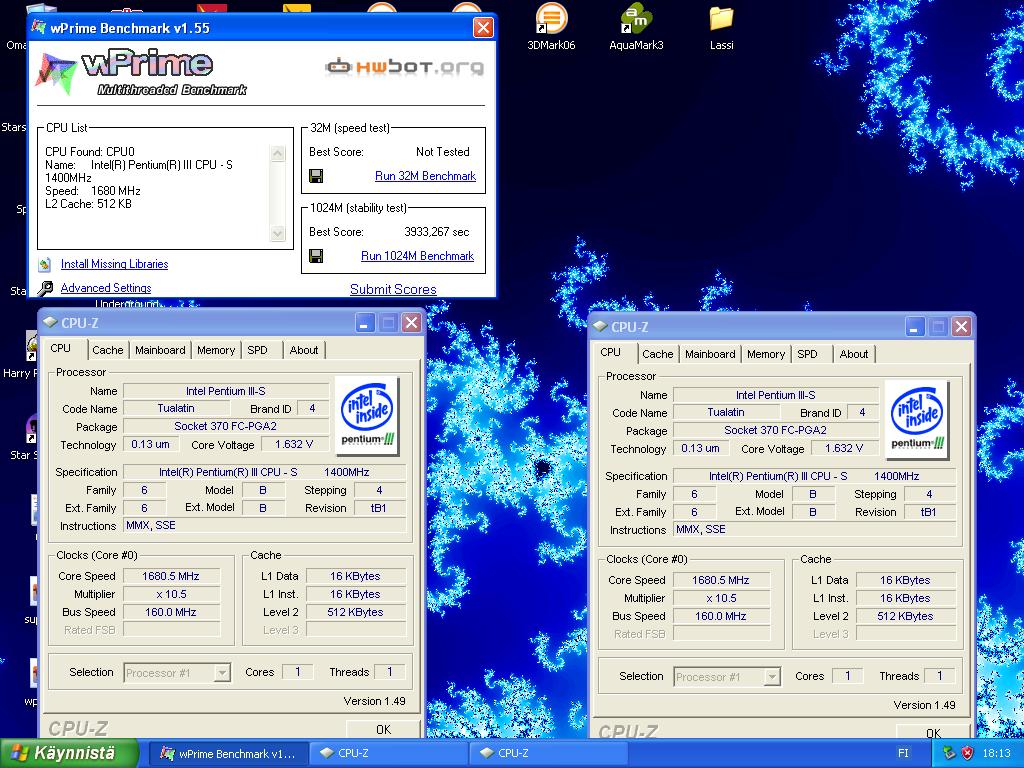Click CPU List scrollbar down arrow
This screenshot has width=1024, height=768.
[x=278, y=233]
